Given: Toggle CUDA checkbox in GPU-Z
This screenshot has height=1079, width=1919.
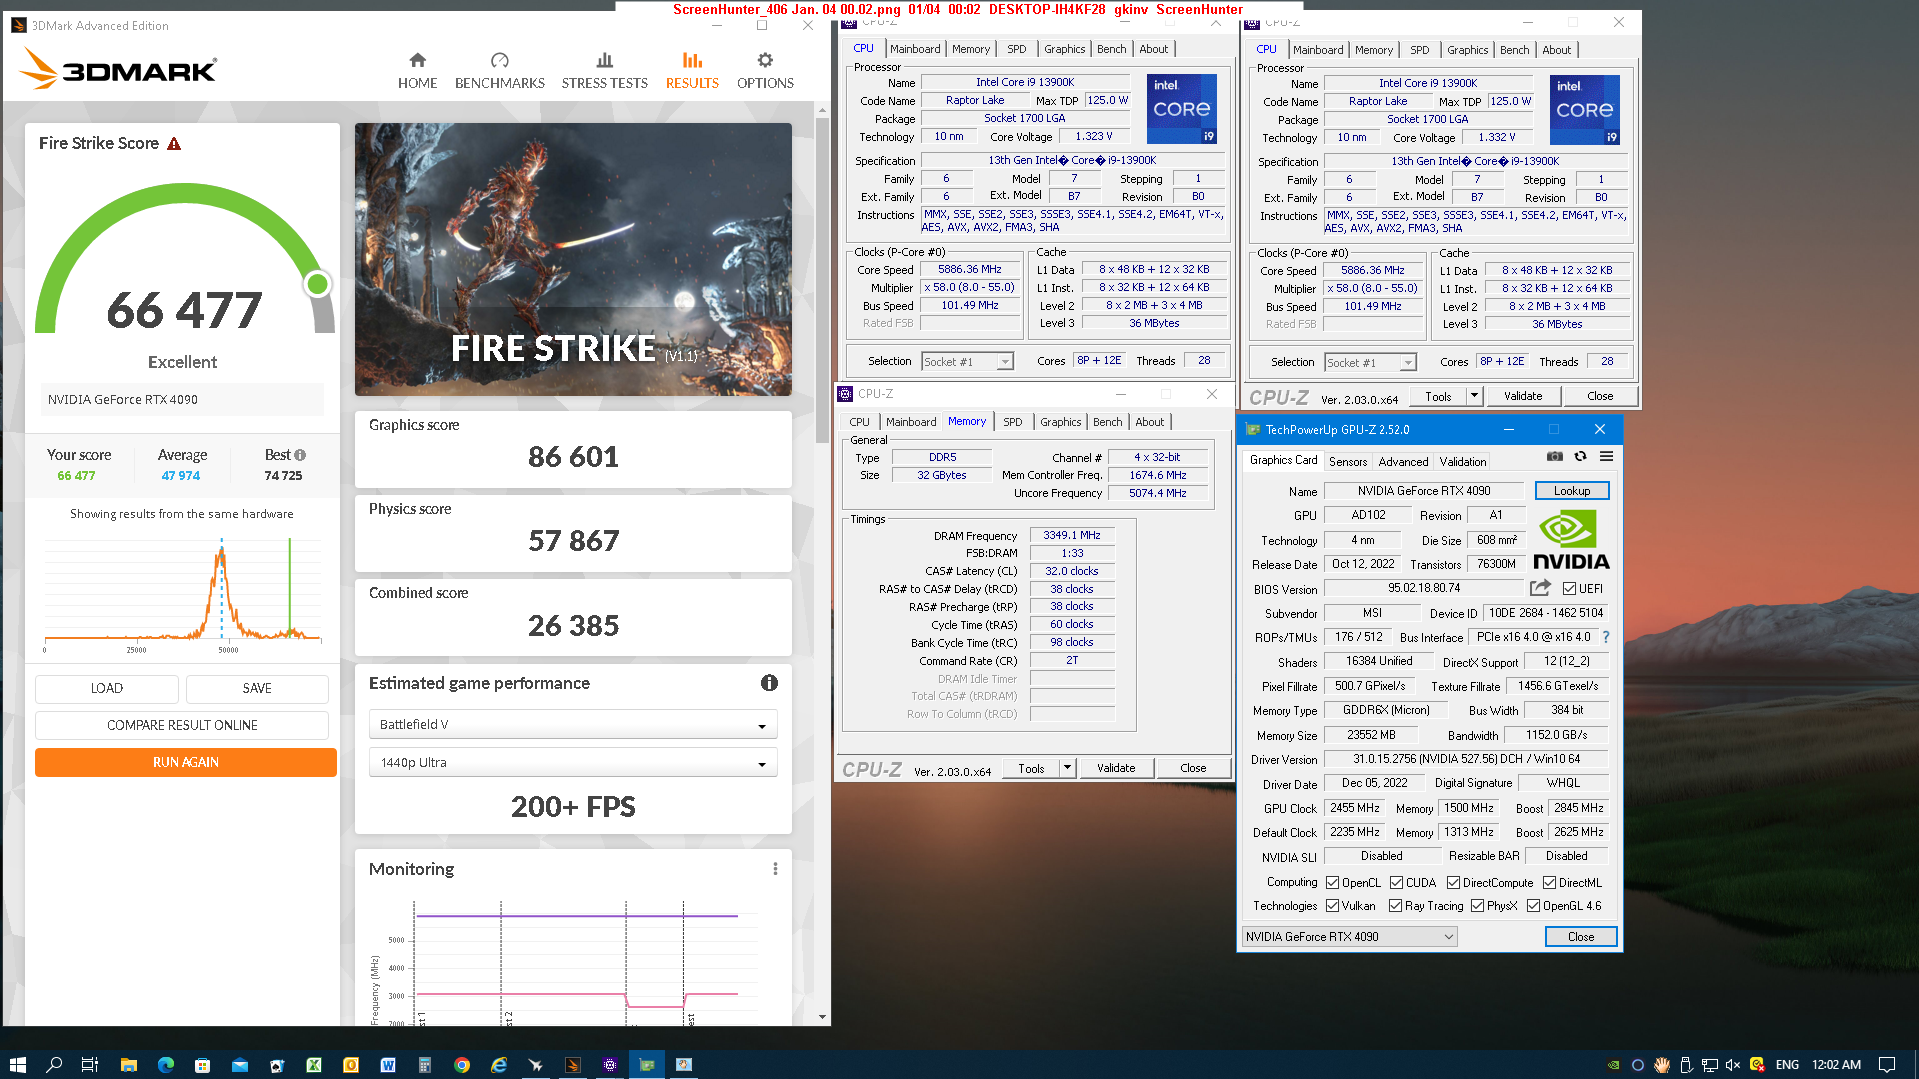Looking at the screenshot, I should tap(1396, 883).
